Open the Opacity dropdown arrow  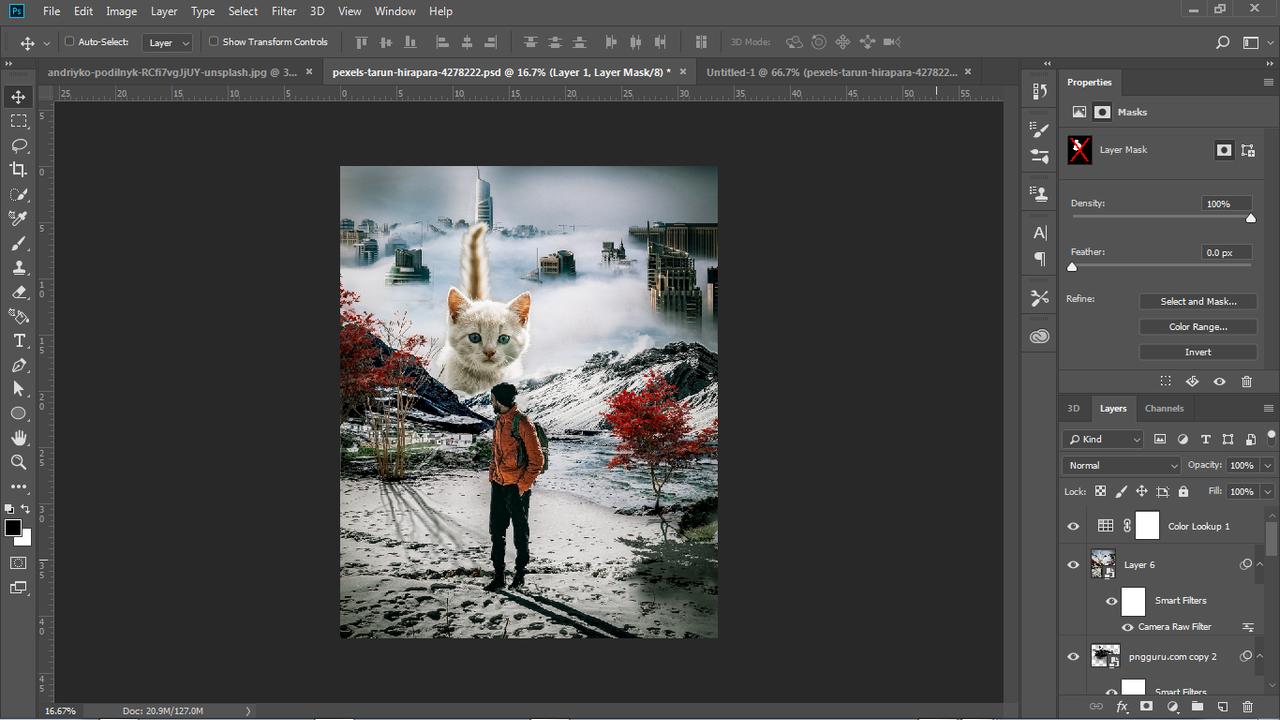1268,465
